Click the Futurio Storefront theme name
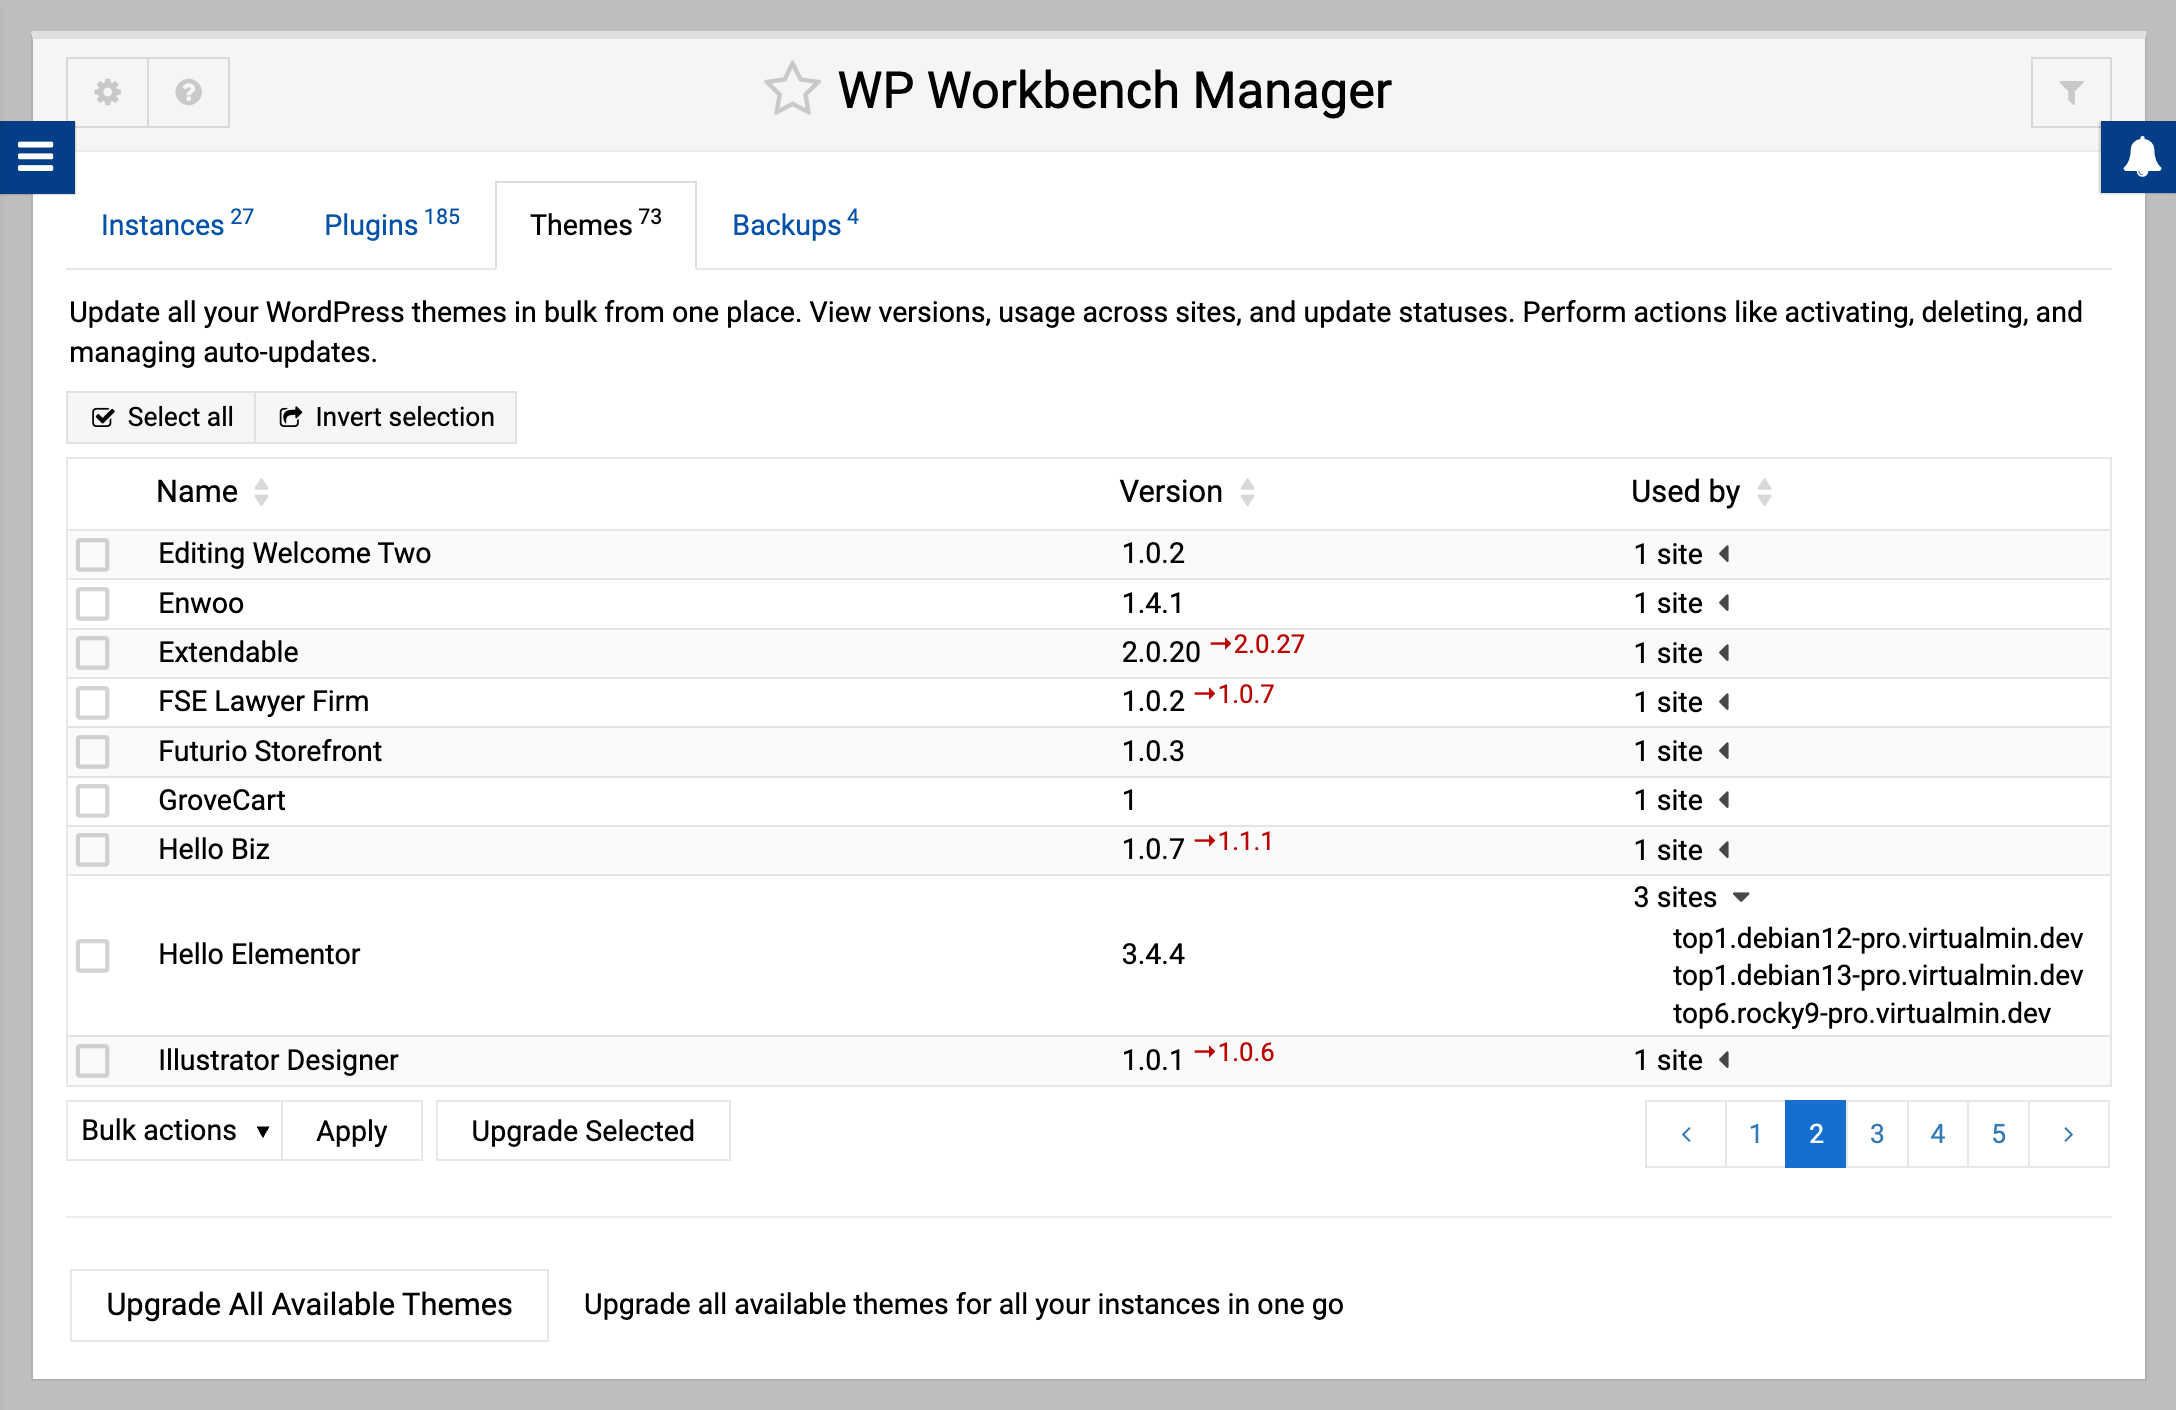This screenshot has height=1410, width=2176. 270,751
